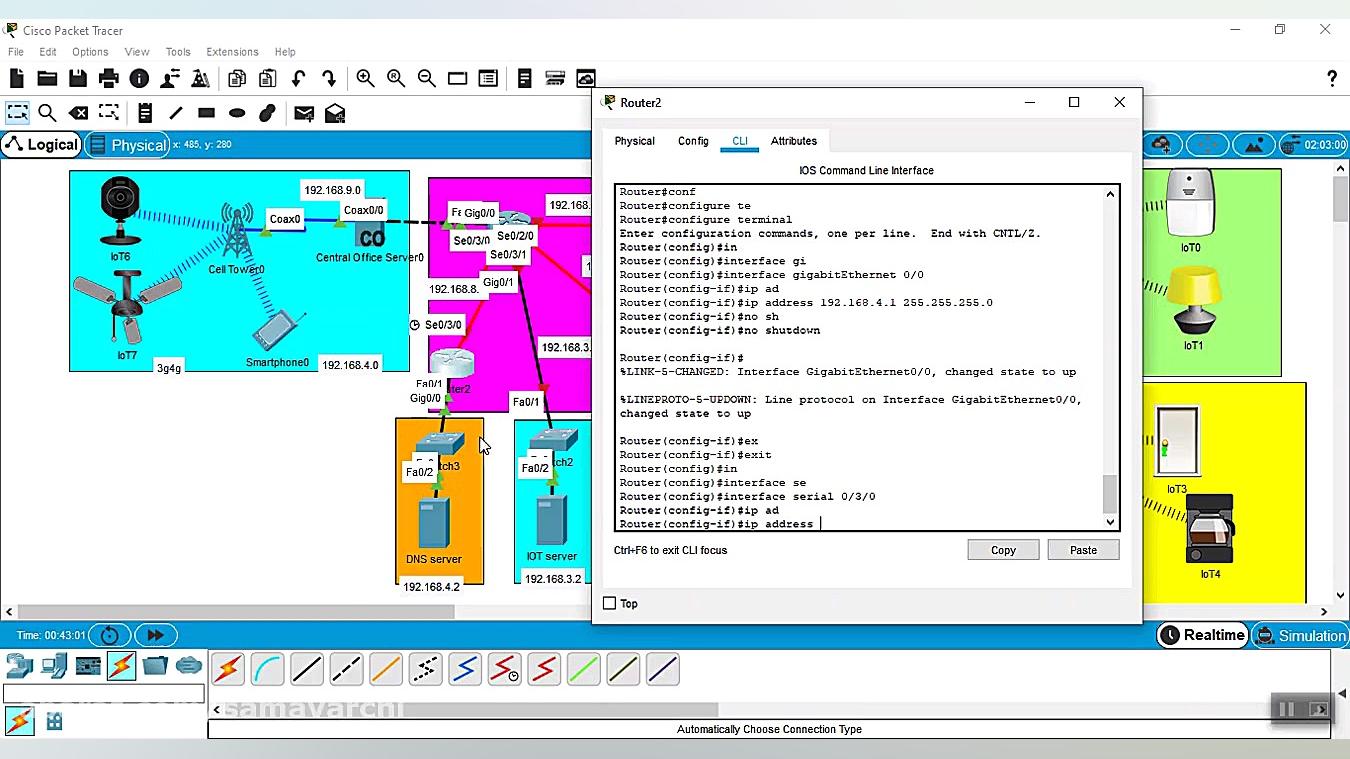1350x759 pixels.
Task: Click the Paste button in Router2 CLI
Action: pyautogui.click(x=1083, y=550)
